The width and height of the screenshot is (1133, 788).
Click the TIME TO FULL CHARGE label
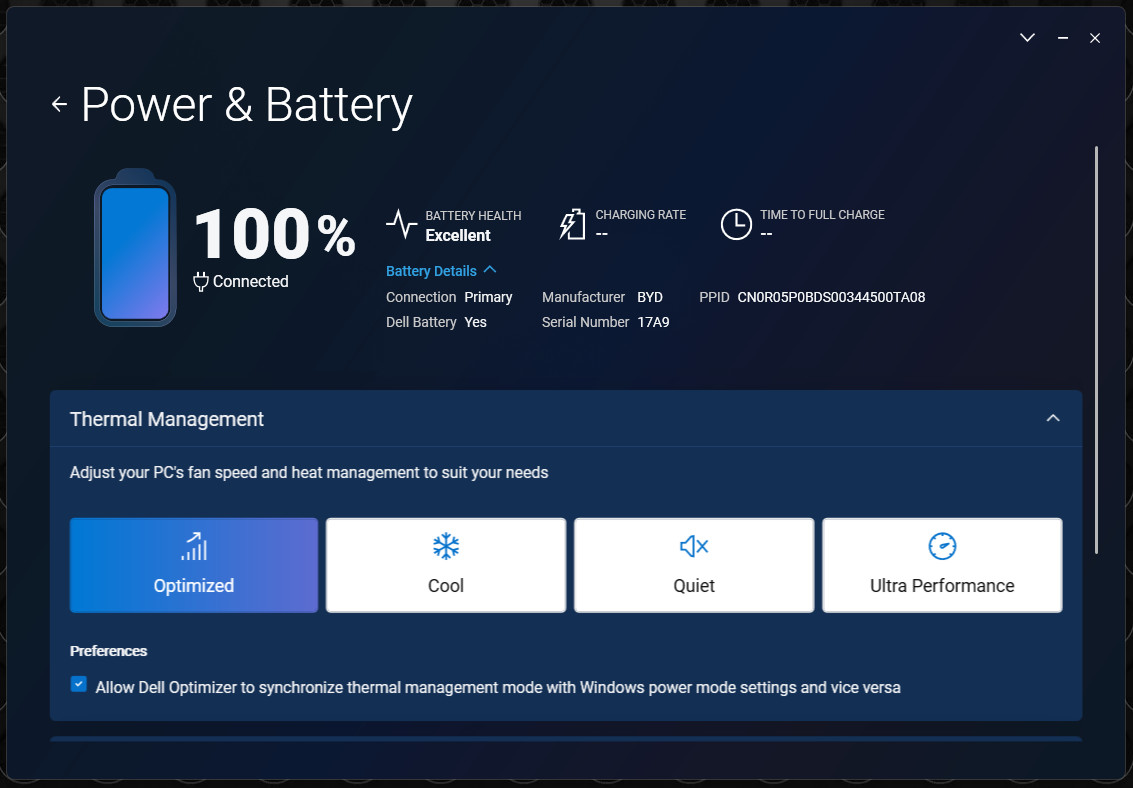(x=822, y=215)
